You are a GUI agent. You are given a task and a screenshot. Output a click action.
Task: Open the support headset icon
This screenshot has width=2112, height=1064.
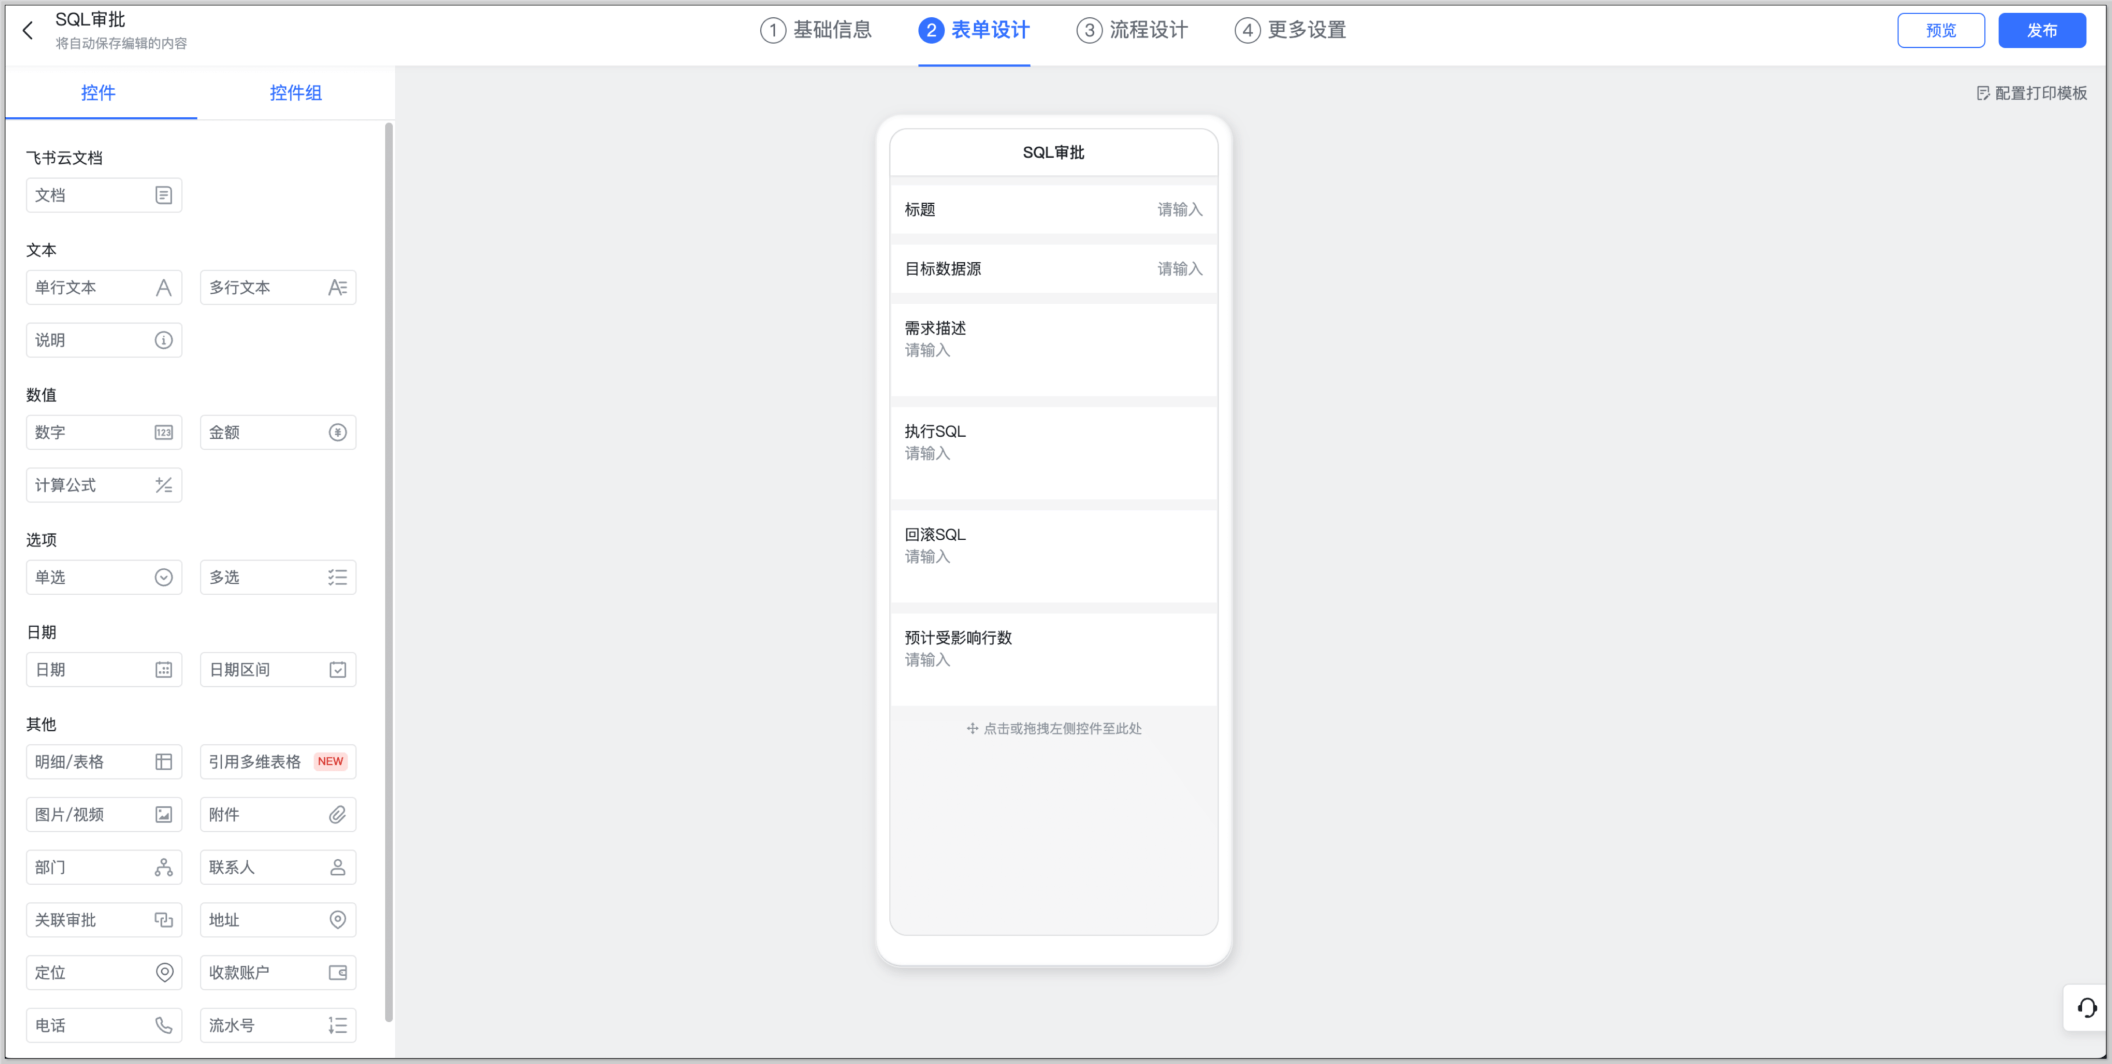[2086, 1008]
